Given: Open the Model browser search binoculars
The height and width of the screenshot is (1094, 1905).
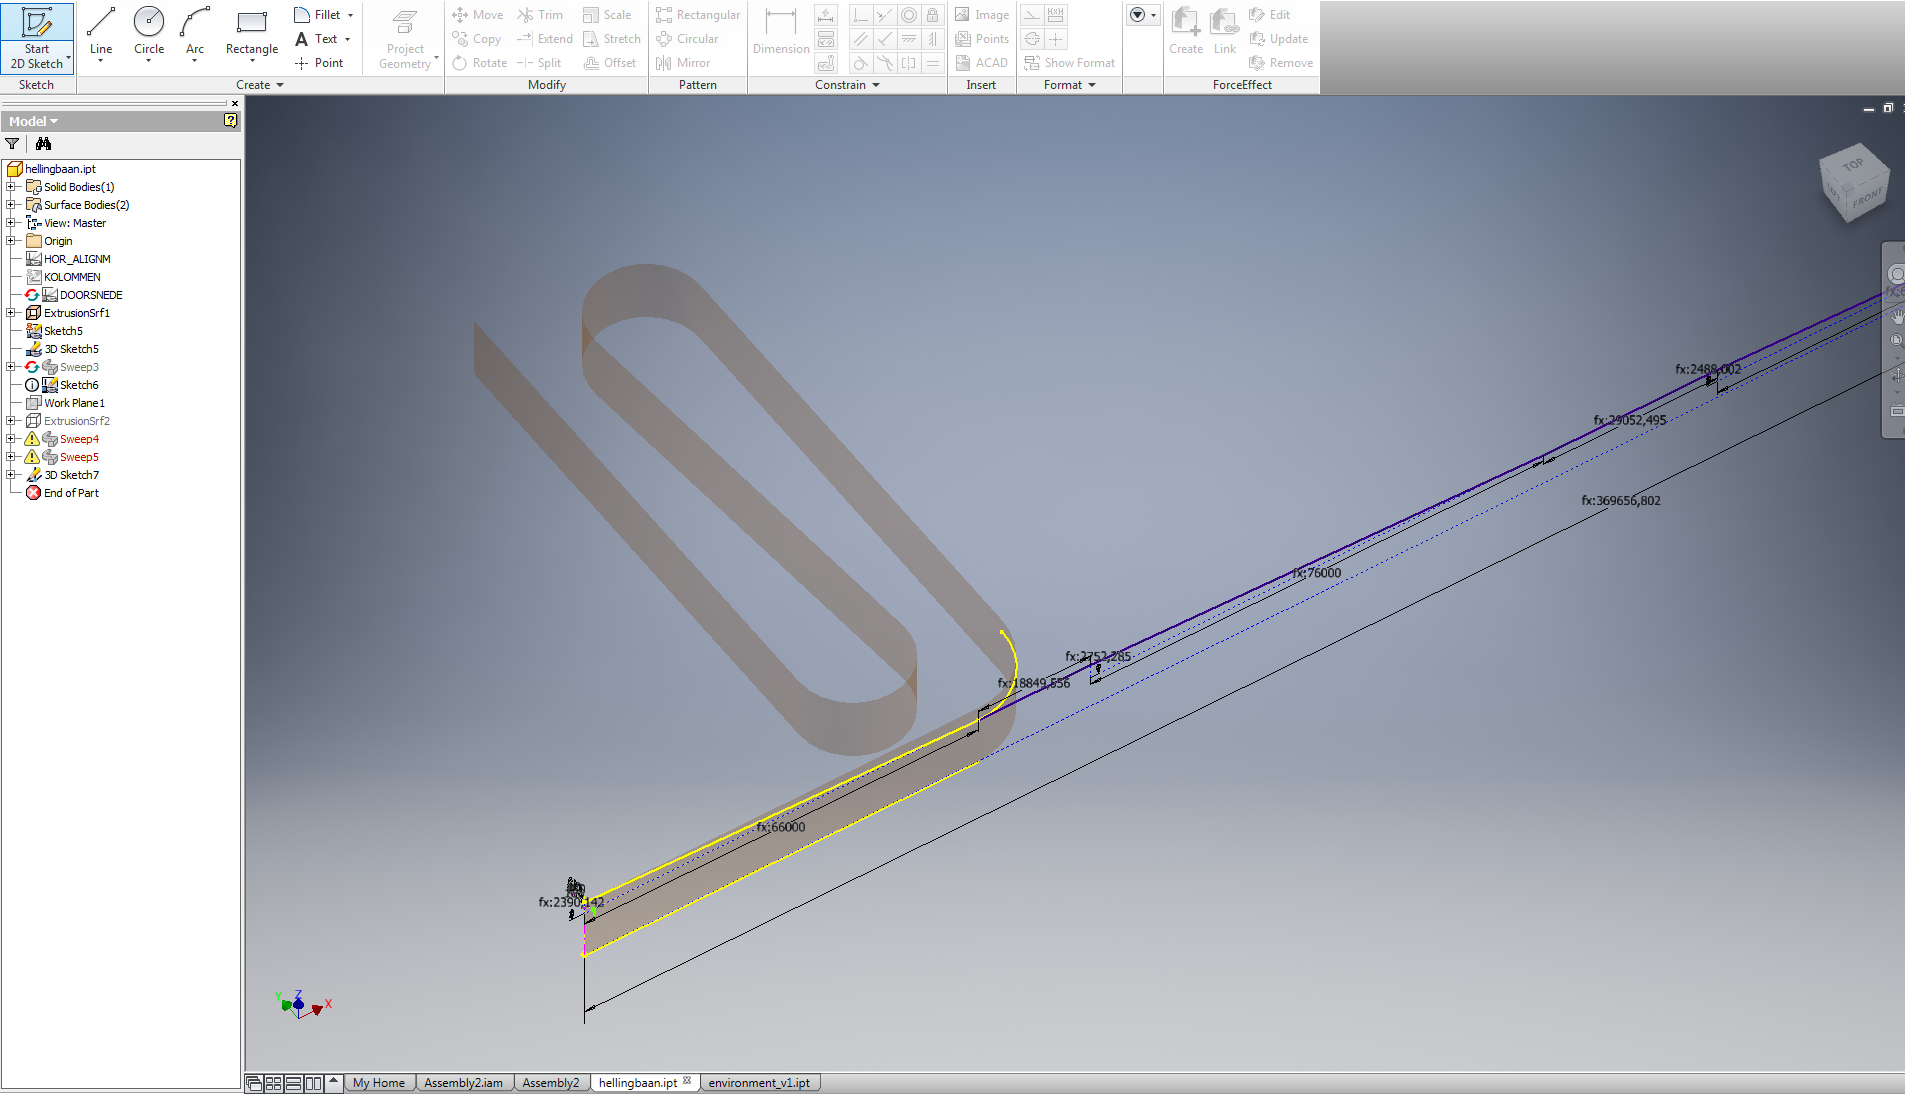Looking at the screenshot, I should click(44, 144).
